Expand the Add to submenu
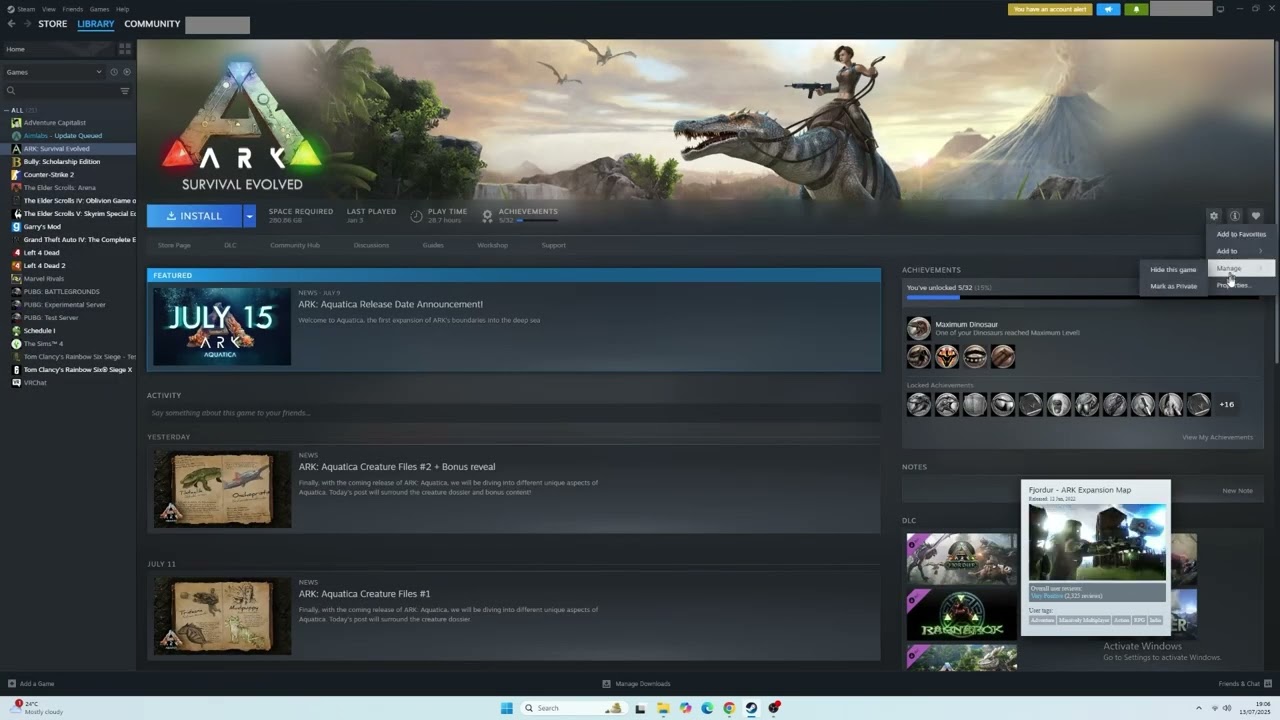This screenshot has width=1280, height=720. point(1241,251)
